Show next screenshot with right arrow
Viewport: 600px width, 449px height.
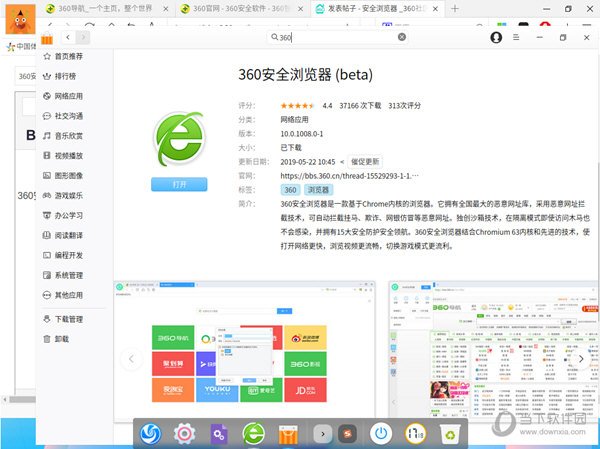coord(581,357)
